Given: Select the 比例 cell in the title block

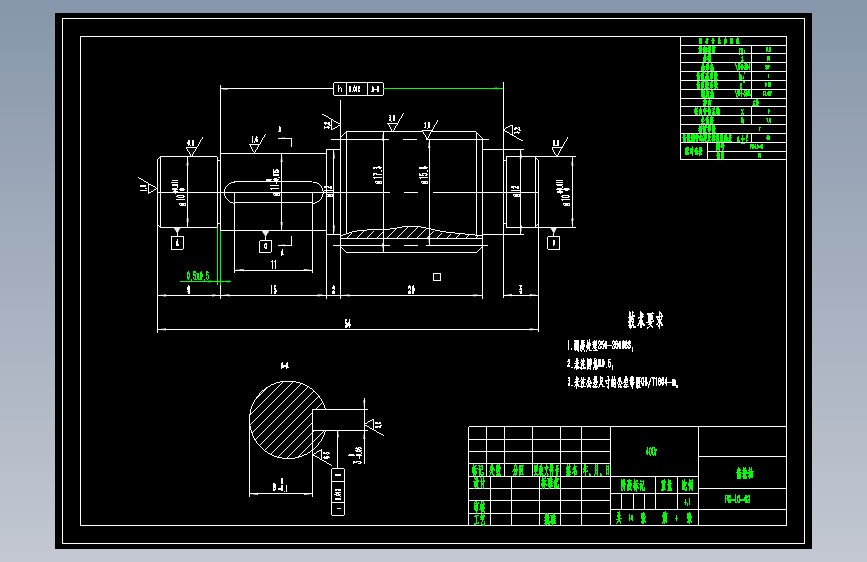Looking at the screenshot, I should 687,485.
